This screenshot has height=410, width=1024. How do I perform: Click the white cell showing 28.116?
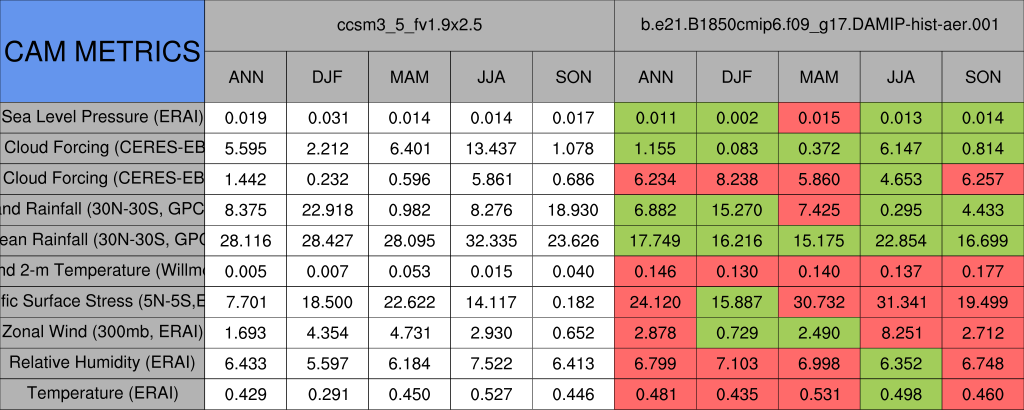coord(245,239)
